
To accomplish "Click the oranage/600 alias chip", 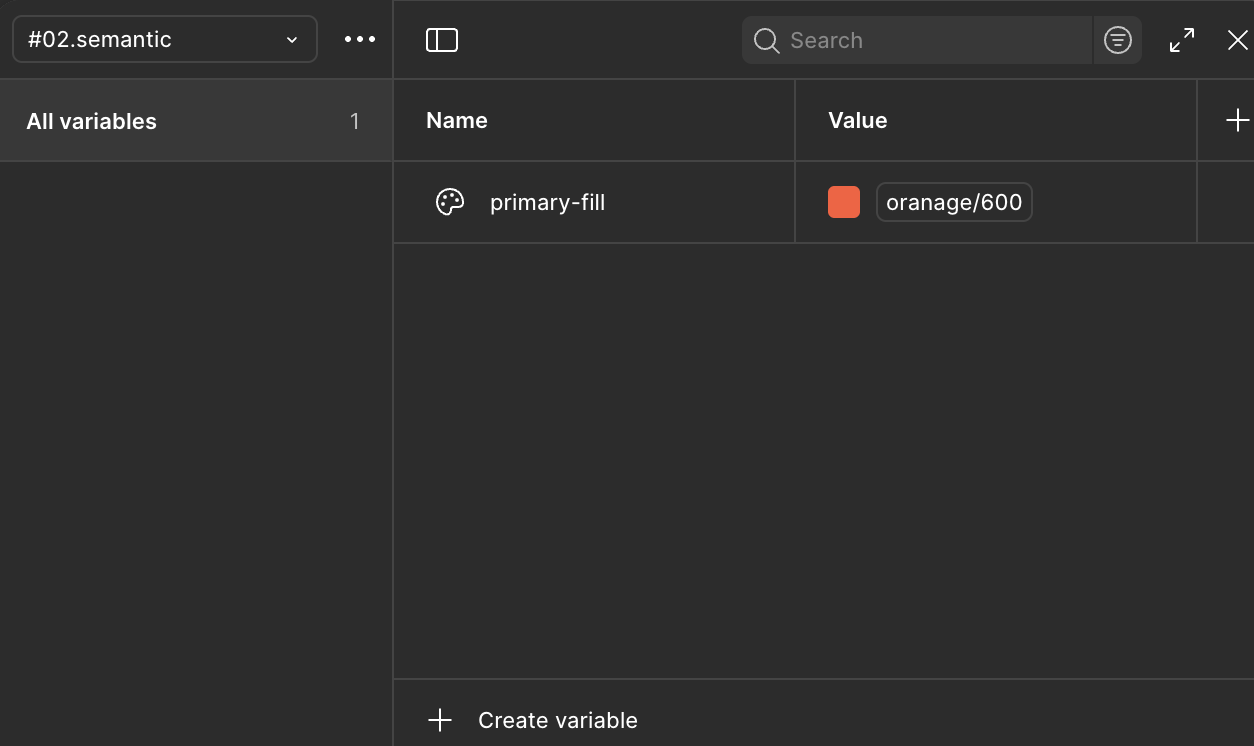I will click(954, 202).
